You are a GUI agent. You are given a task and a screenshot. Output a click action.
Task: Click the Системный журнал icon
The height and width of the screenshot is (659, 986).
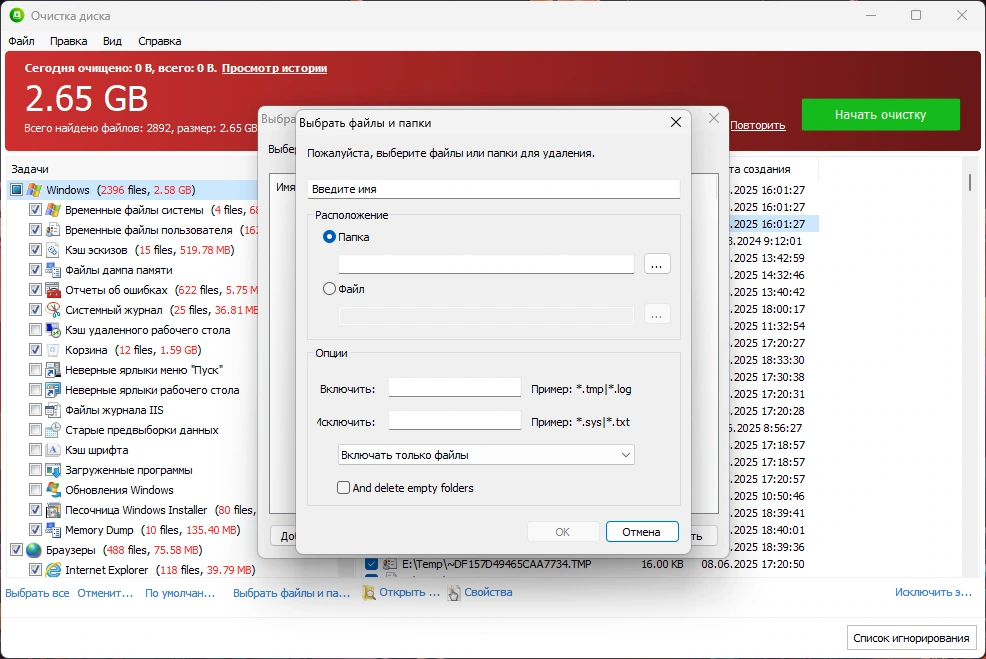pyautogui.click(x=53, y=310)
